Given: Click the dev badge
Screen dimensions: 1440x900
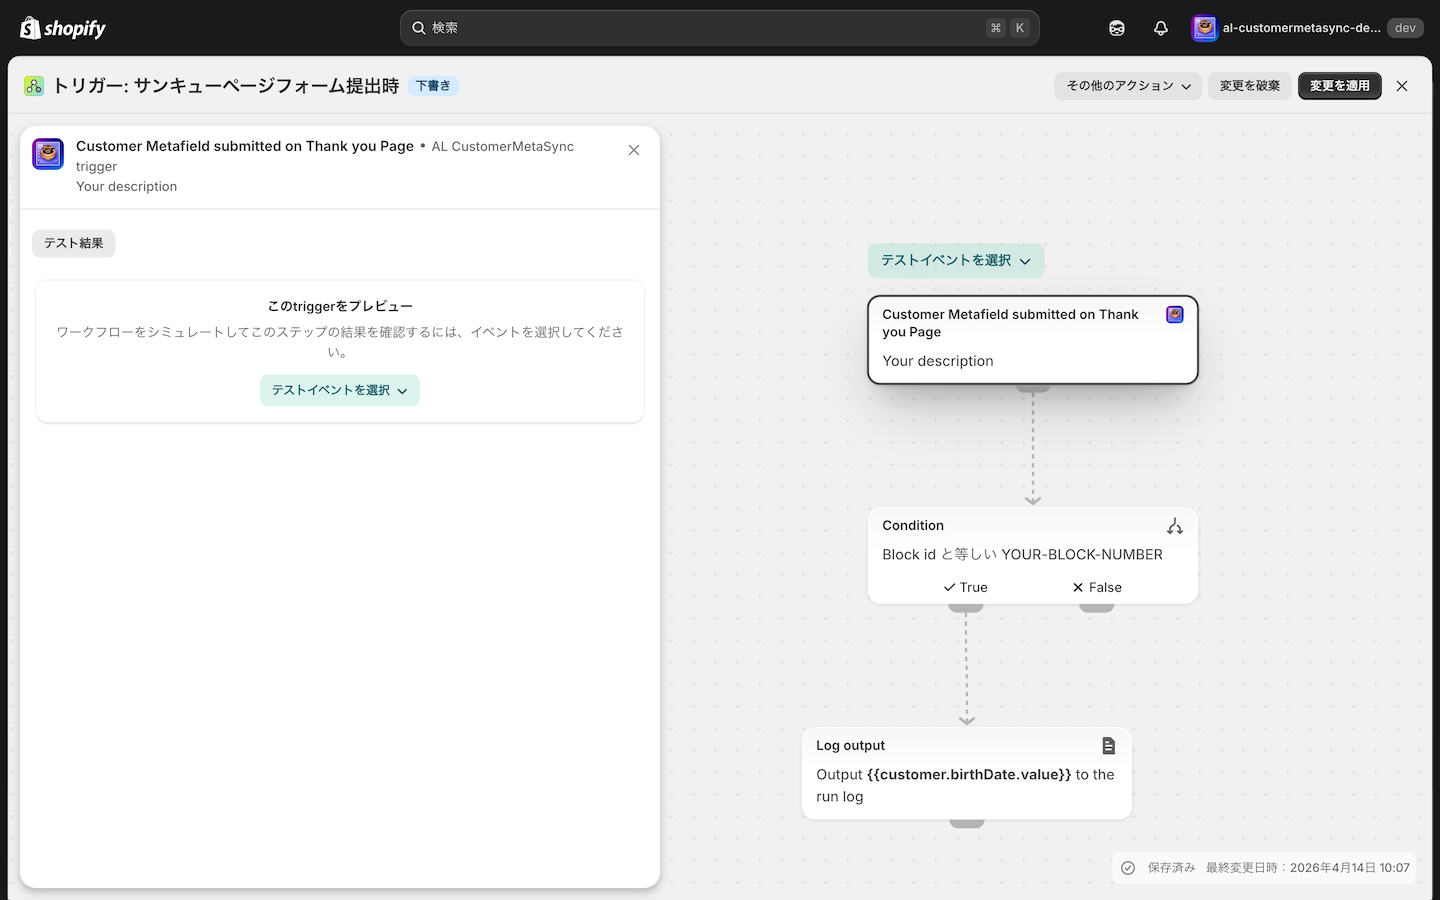Looking at the screenshot, I should pos(1405,28).
